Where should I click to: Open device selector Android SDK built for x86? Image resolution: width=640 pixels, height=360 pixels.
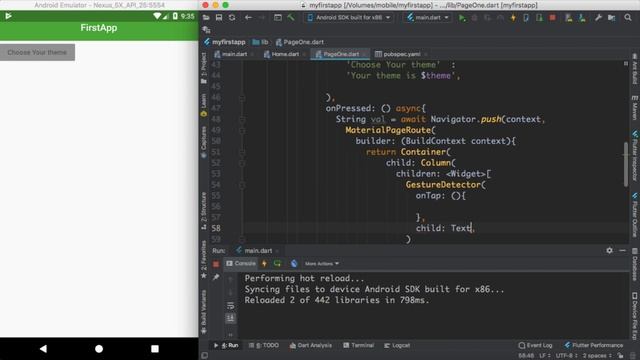(x=349, y=18)
